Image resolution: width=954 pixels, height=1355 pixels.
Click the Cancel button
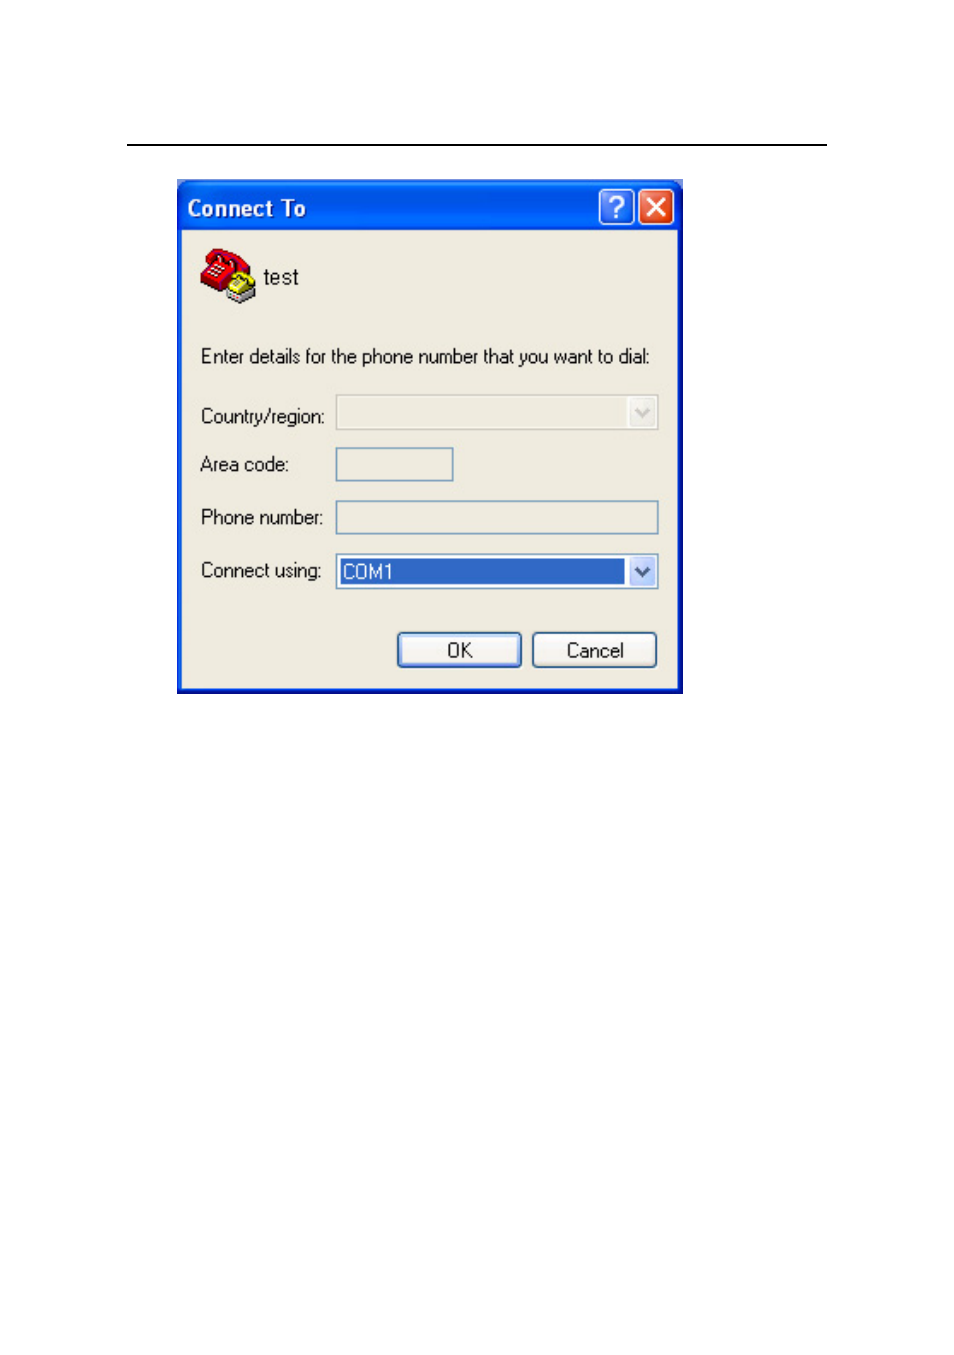[x=595, y=650]
